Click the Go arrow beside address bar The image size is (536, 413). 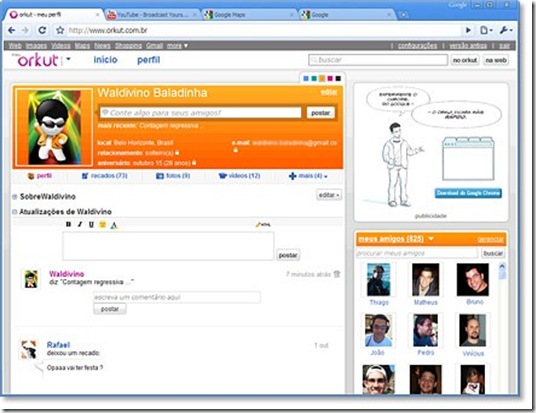tap(468, 30)
